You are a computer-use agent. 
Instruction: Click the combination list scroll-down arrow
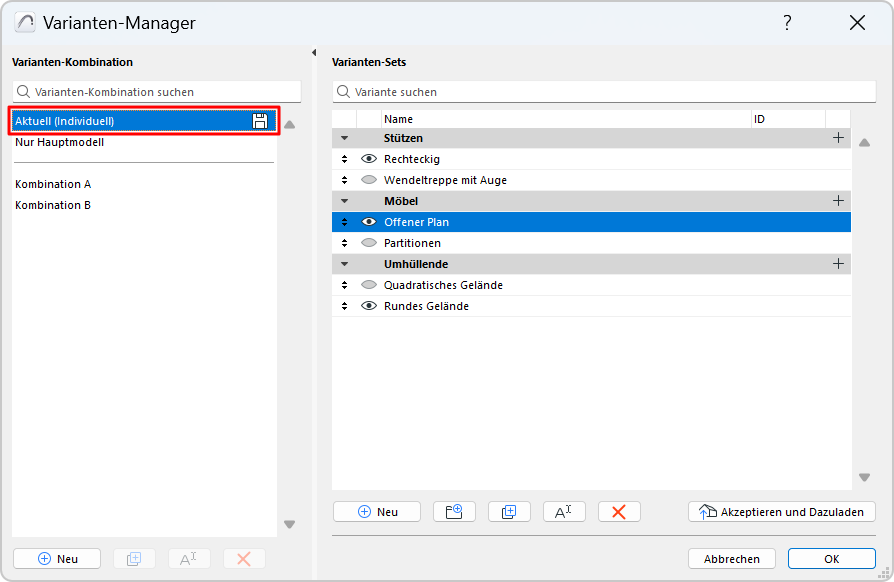coord(290,524)
